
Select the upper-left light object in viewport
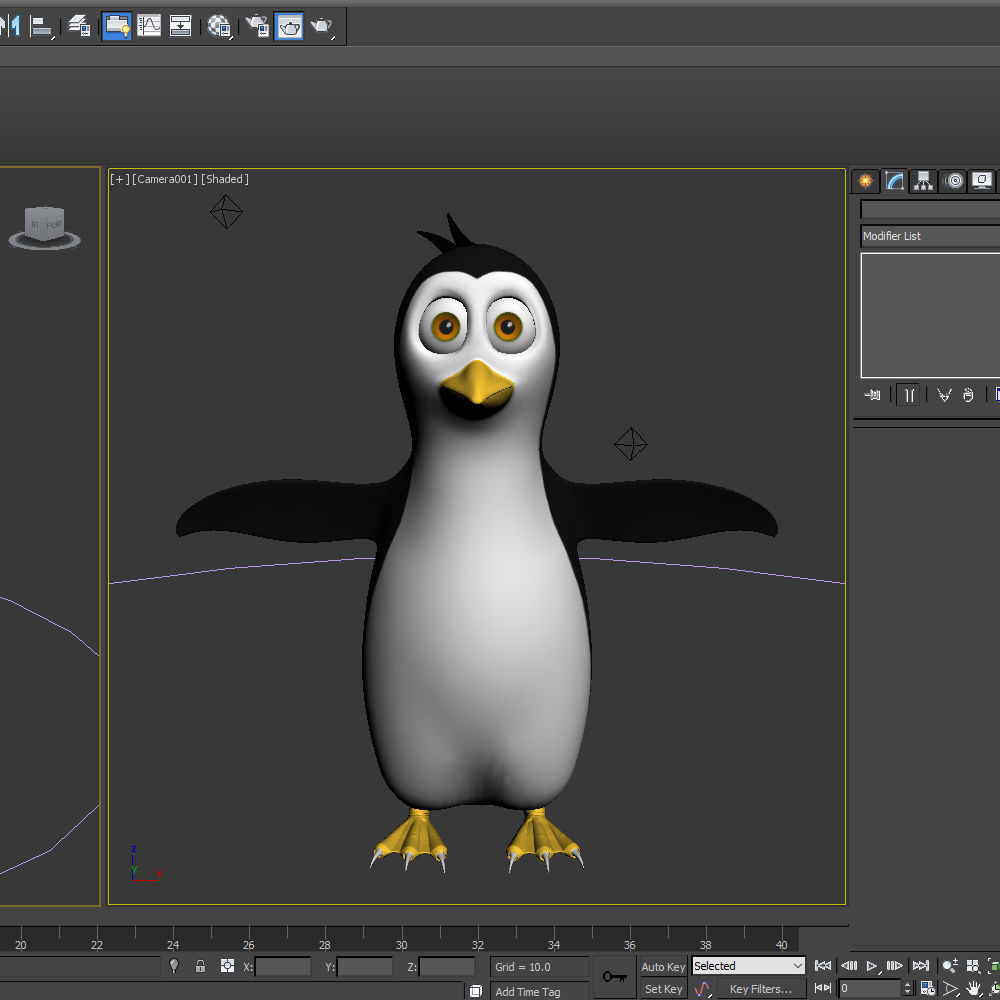pos(226,212)
